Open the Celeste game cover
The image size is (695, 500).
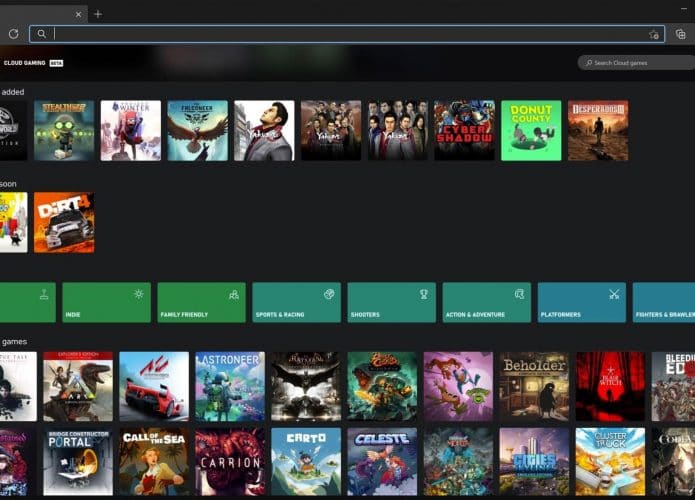click(383, 461)
